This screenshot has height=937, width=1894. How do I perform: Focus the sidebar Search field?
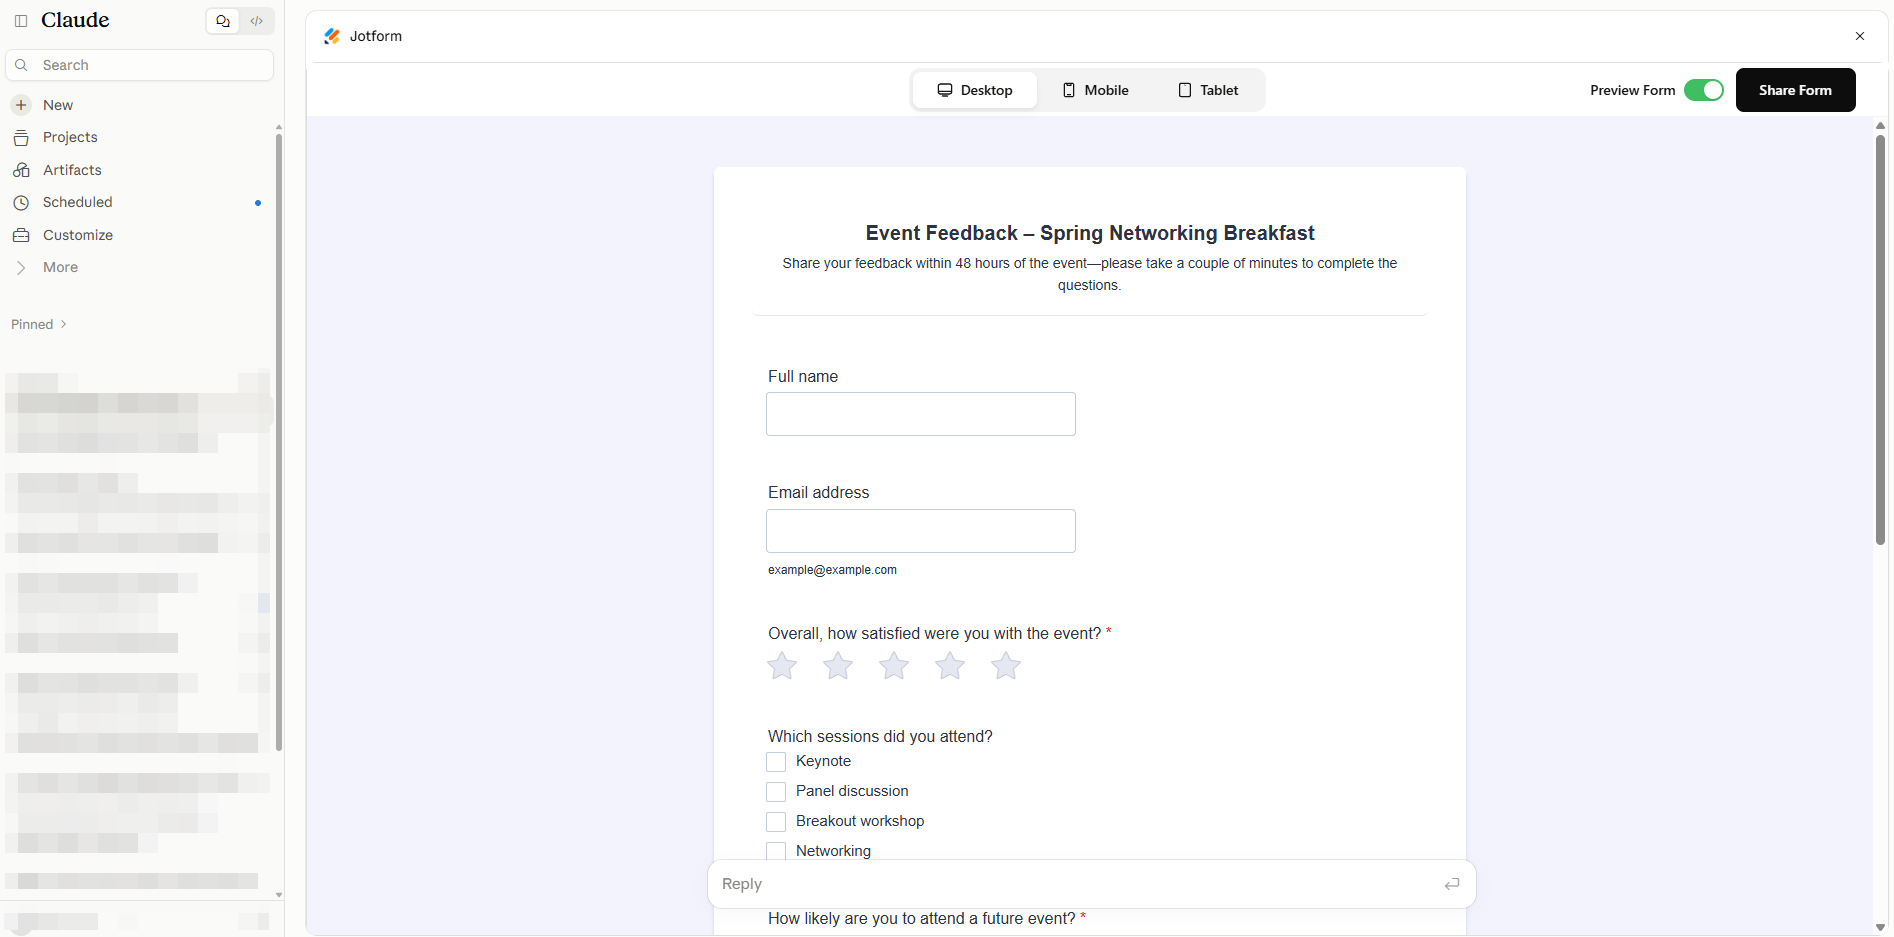pyautogui.click(x=140, y=65)
